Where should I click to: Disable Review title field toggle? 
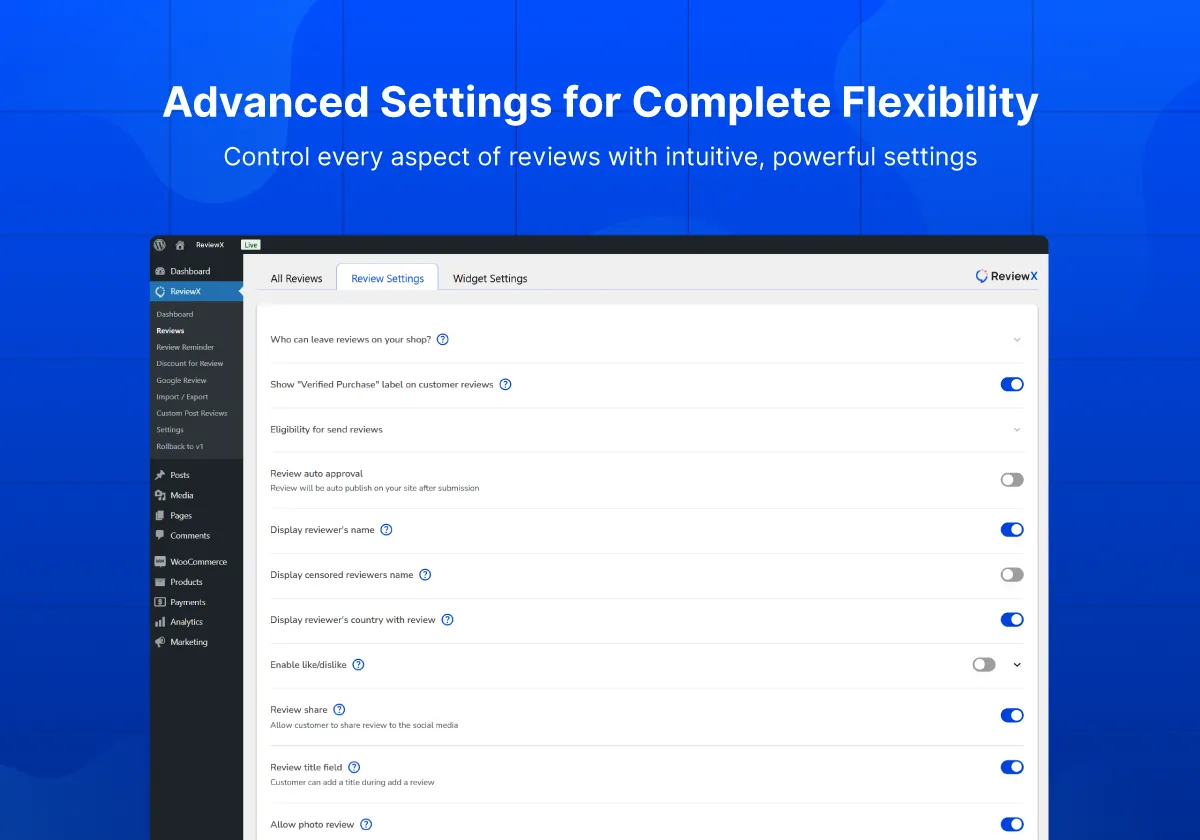pyautogui.click(x=1012, y=767)
